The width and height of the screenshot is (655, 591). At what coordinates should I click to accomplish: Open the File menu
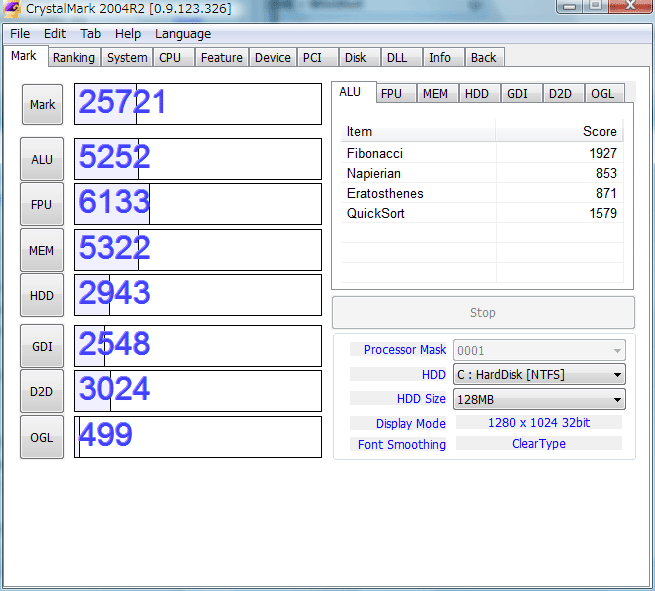[20, 34]
